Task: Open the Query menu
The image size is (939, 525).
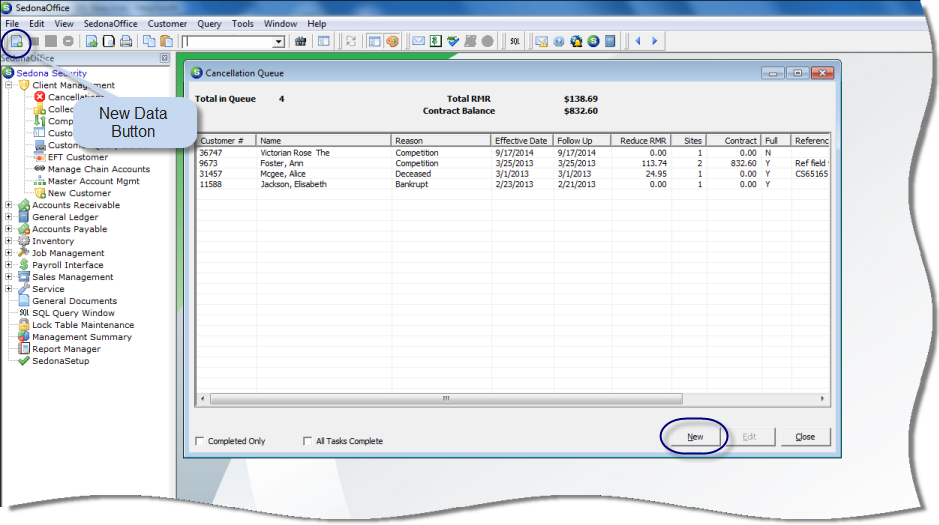Action: pyautogui.click(x=209, y=24)
